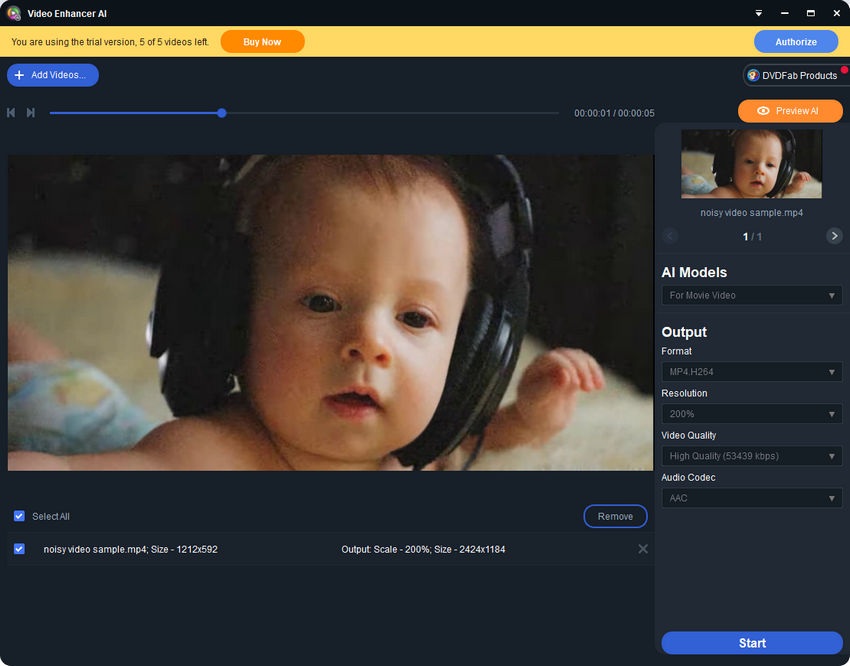Click the previous frame playback icon
This screenshot has height=666, width=850.
click(x=11, y=113)
